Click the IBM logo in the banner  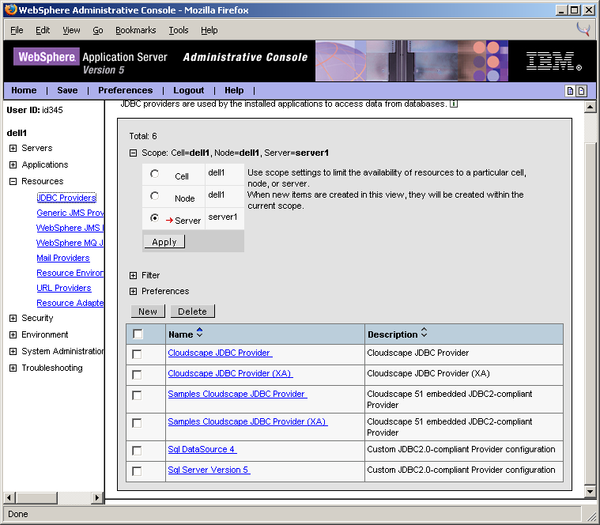point(553,61)
